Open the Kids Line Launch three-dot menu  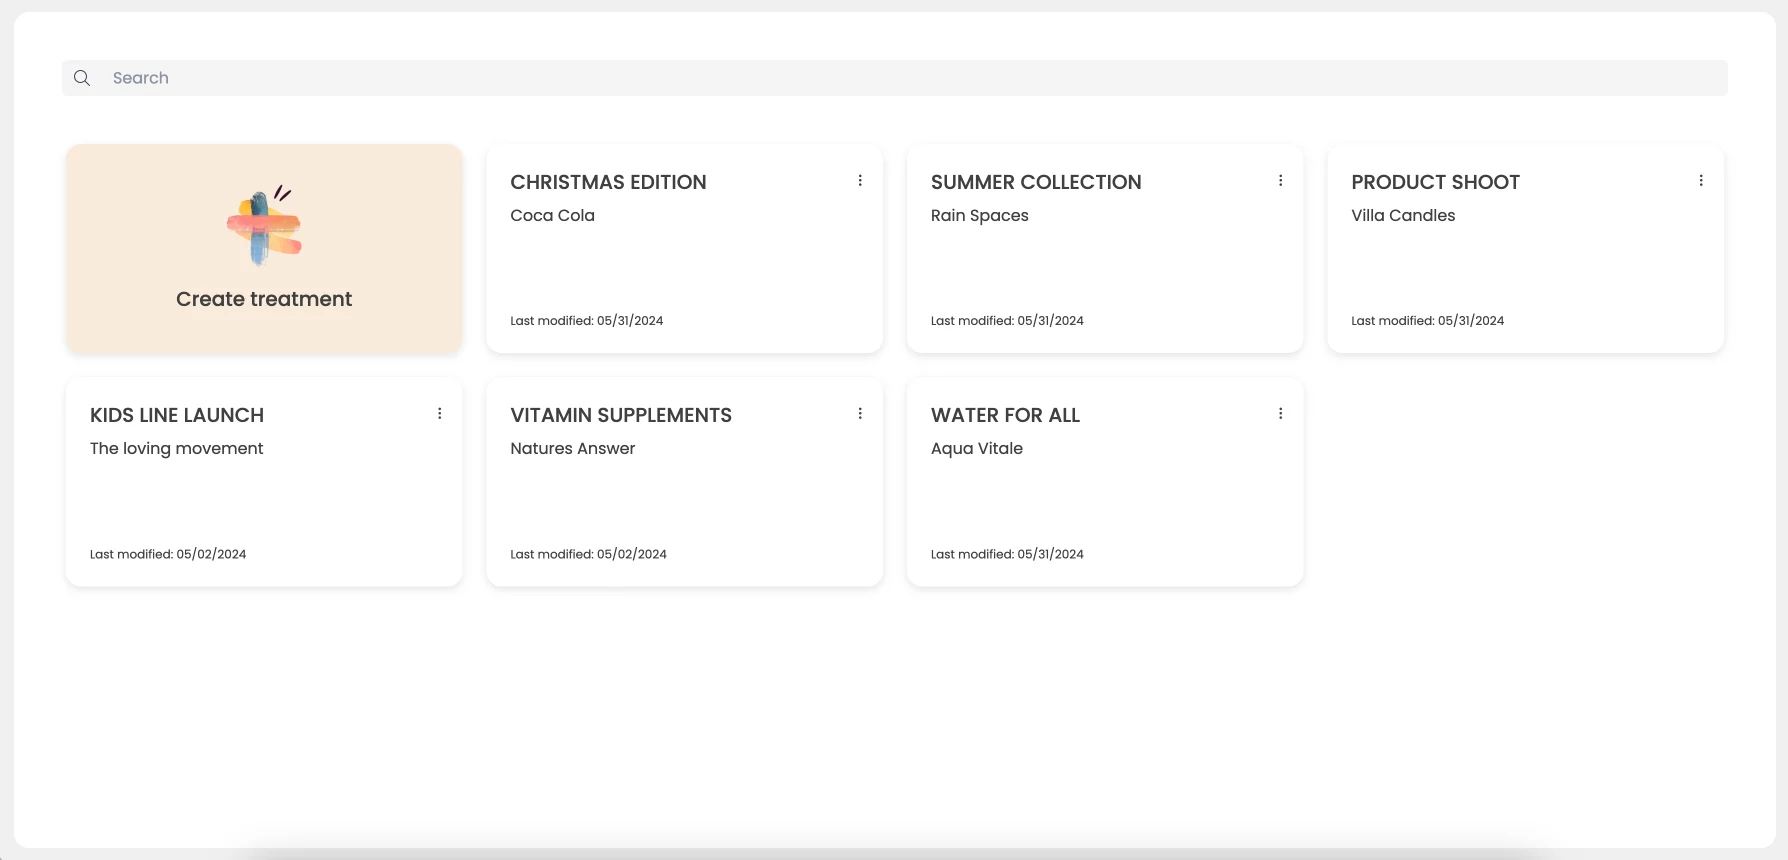point(439,414)
